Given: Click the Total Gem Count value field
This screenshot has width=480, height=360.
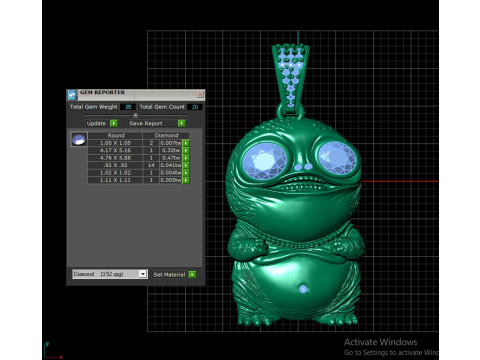Looking at the screenshot, I should point(195,107).
